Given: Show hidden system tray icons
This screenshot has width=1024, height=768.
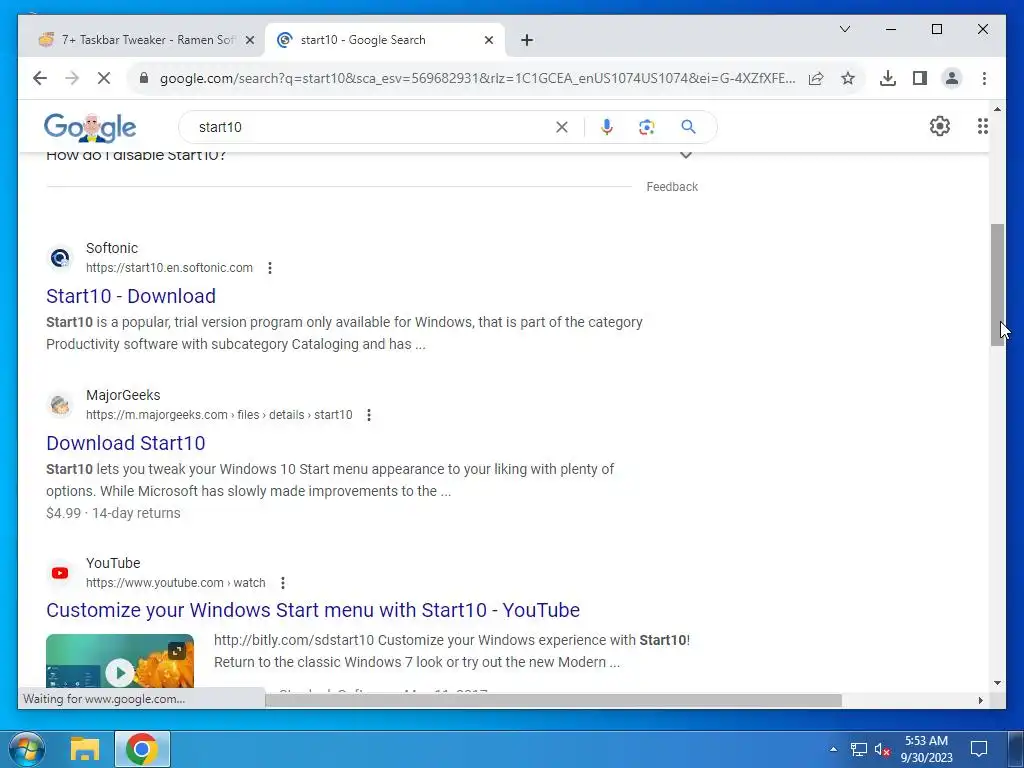Looking at the screenshot, I should (x=833, y=749).
